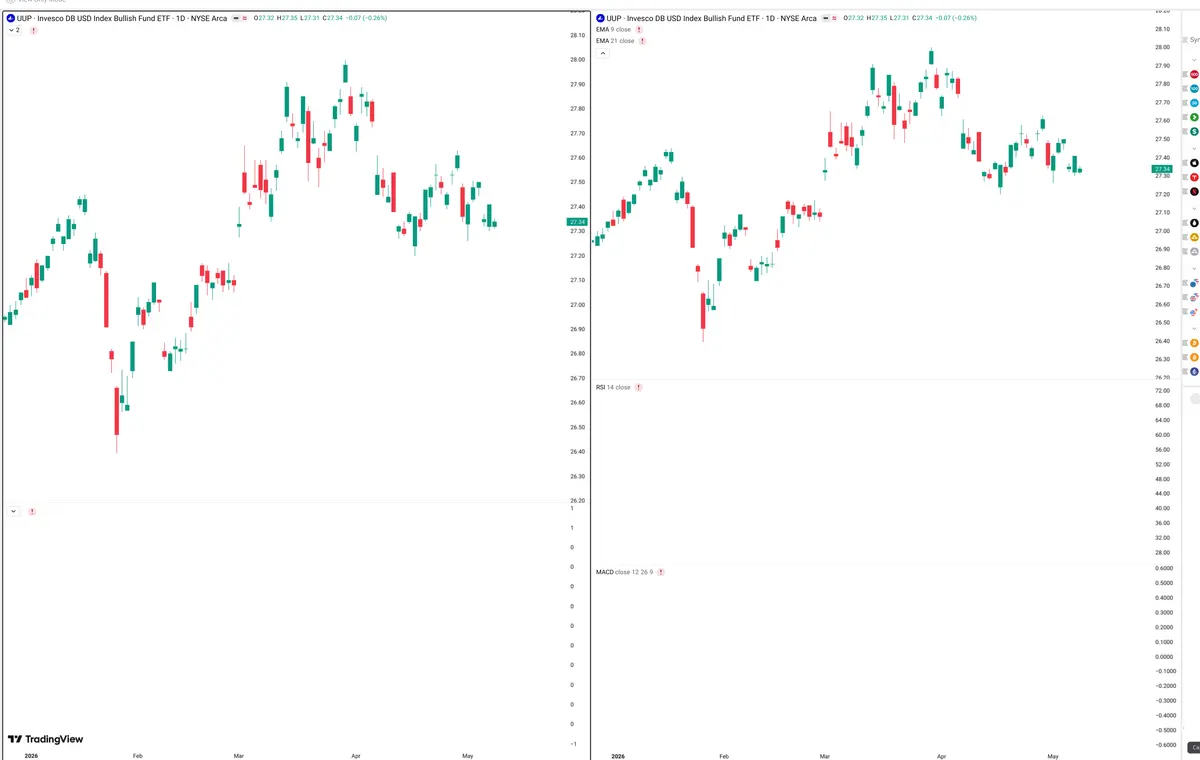The height and width of the screenshot is (760, 1200).
Task: Select the Apple logo in watchlist
Action: (x=1194, y=162)
